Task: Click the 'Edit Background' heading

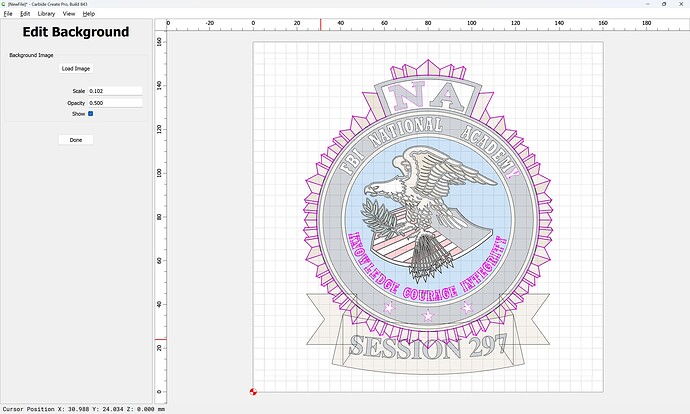Action: [x=76, y=32]
